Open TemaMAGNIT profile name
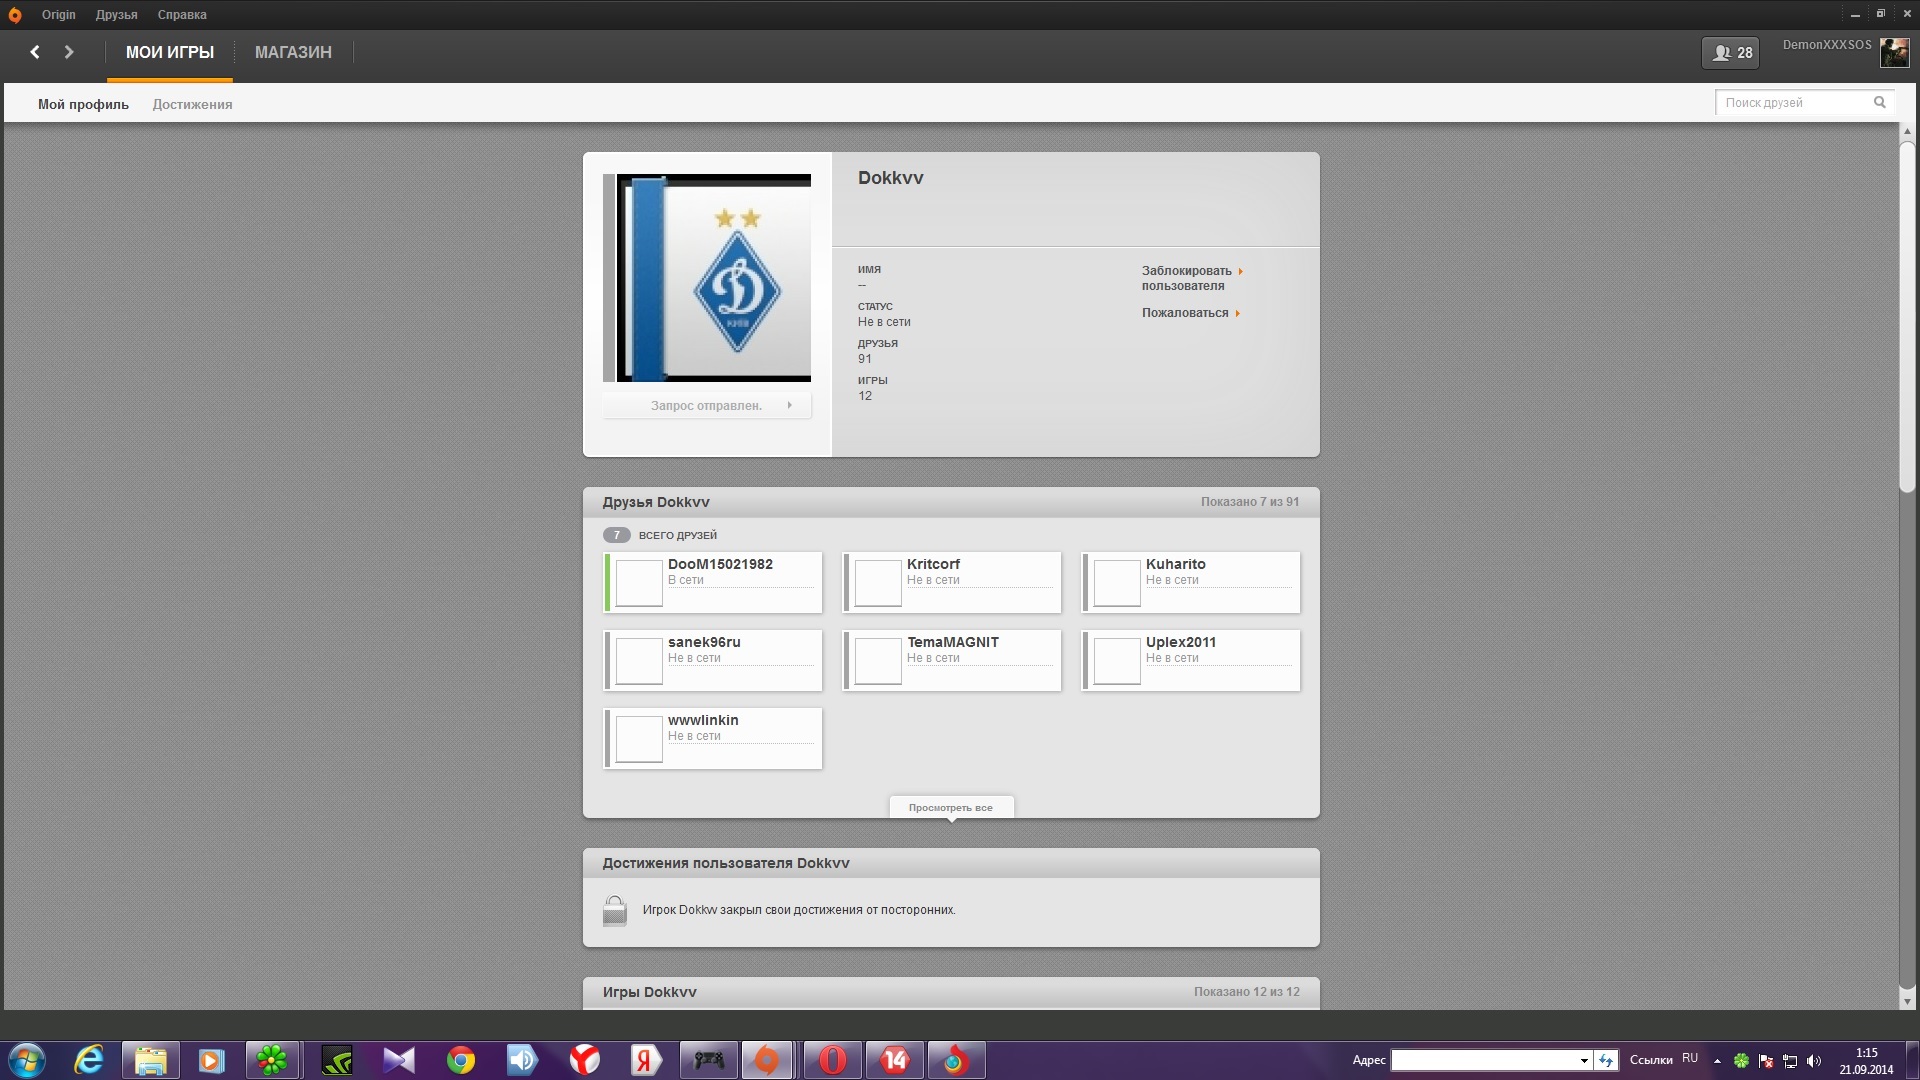The height and width of the screenshot is (1080, 1920). point(953,642)
